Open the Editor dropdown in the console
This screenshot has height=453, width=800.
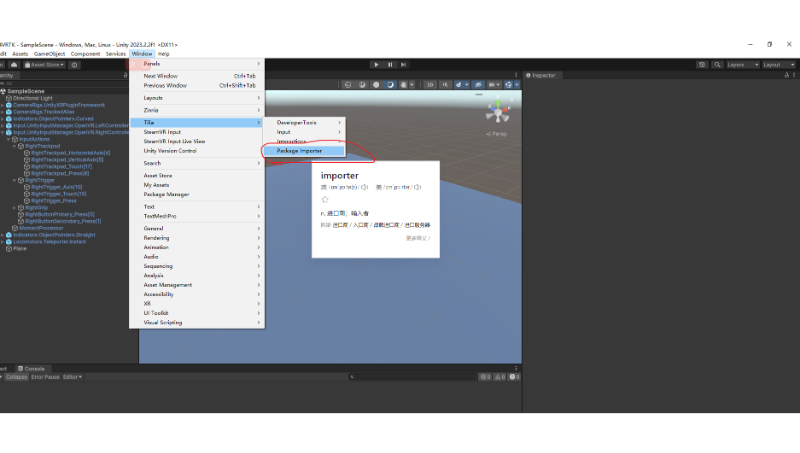pyautogui.click(x=72, y=377)
